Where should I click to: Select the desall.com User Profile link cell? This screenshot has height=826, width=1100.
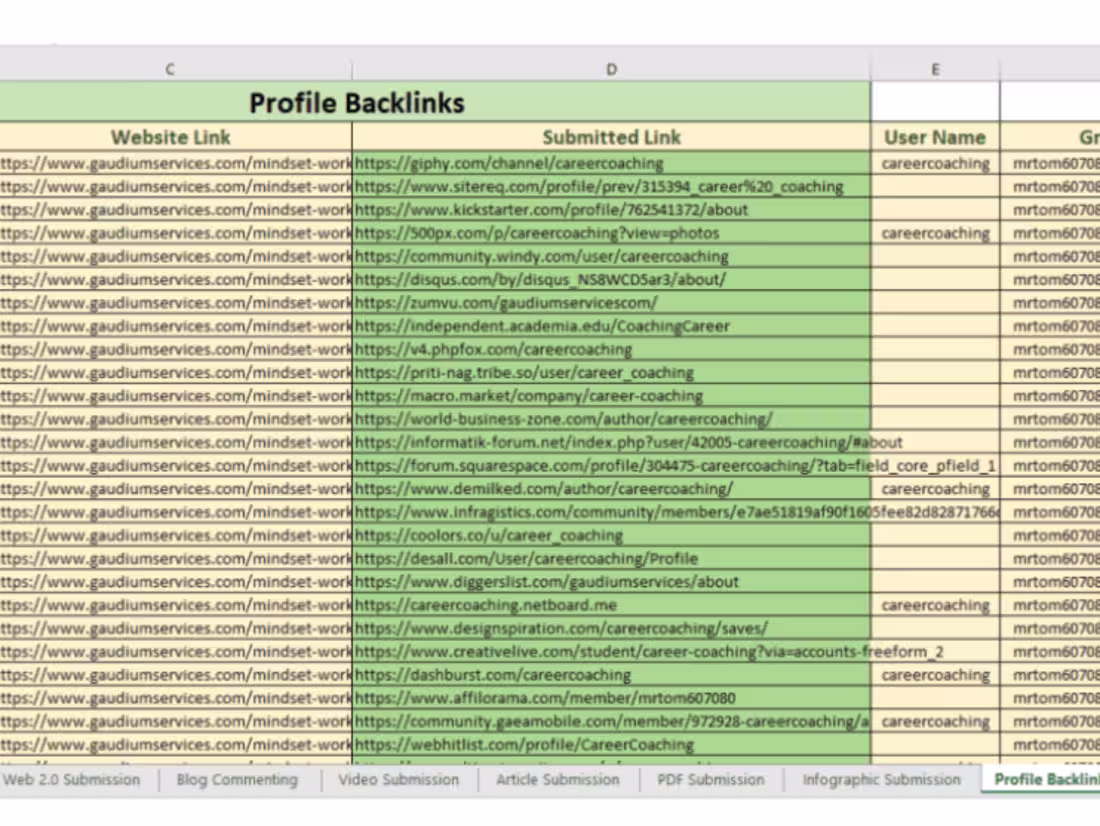[x=611, y=559]
